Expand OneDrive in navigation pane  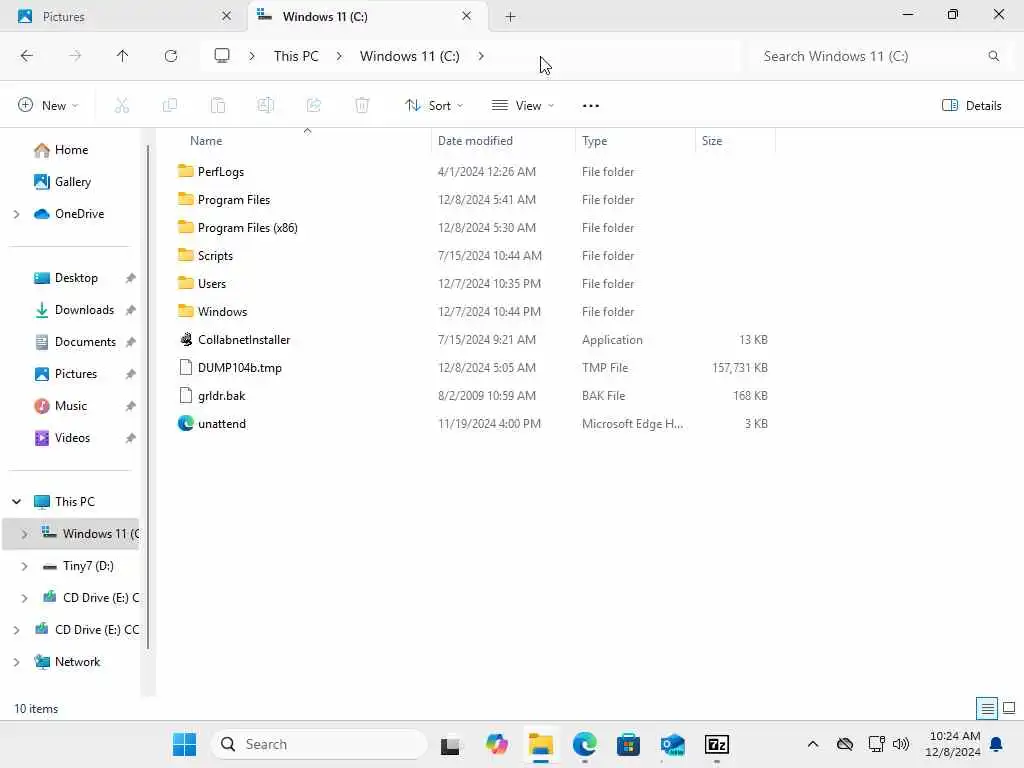pyautogui.click(x=16, y=214)
